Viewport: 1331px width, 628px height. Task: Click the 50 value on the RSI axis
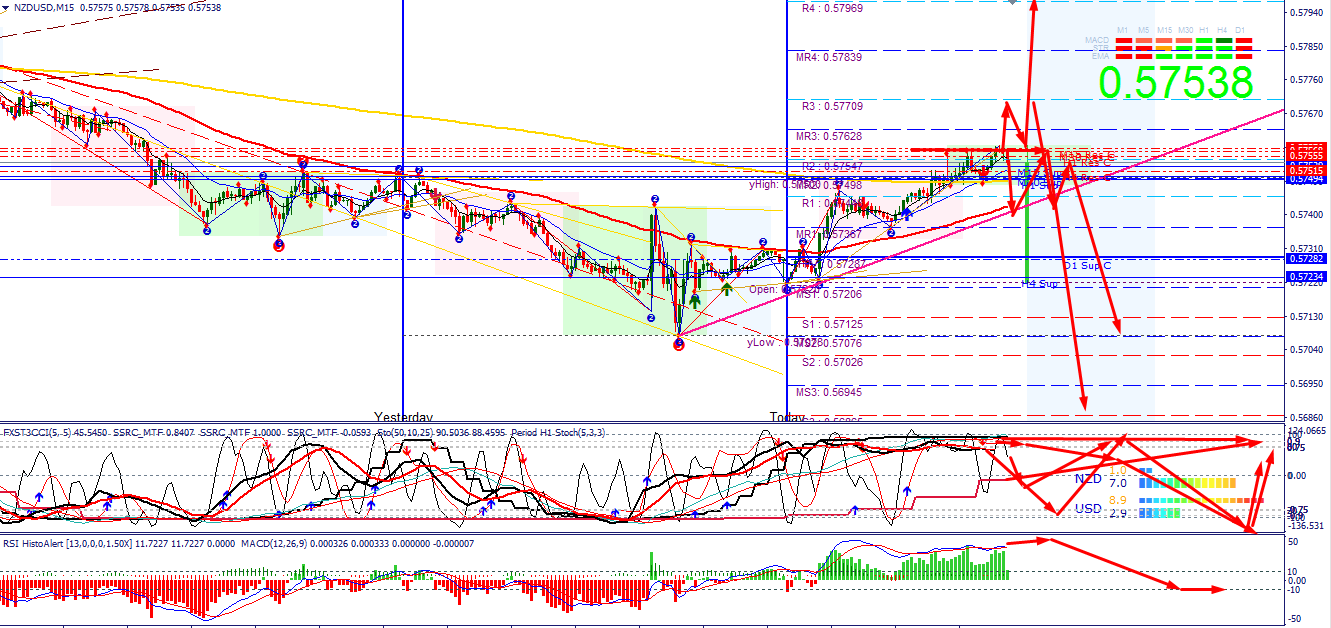(1293, 541)
